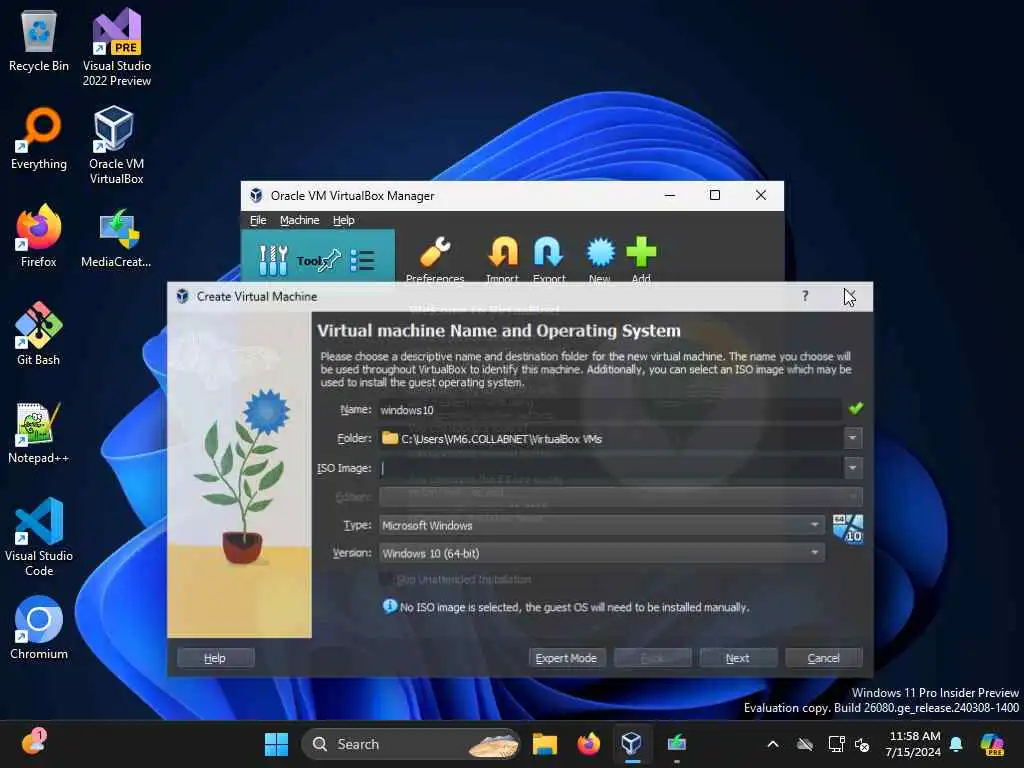Click the Windows 10 OS type icon
Image resolution: width=1024 pixels, height=768 pixels.
848,529
